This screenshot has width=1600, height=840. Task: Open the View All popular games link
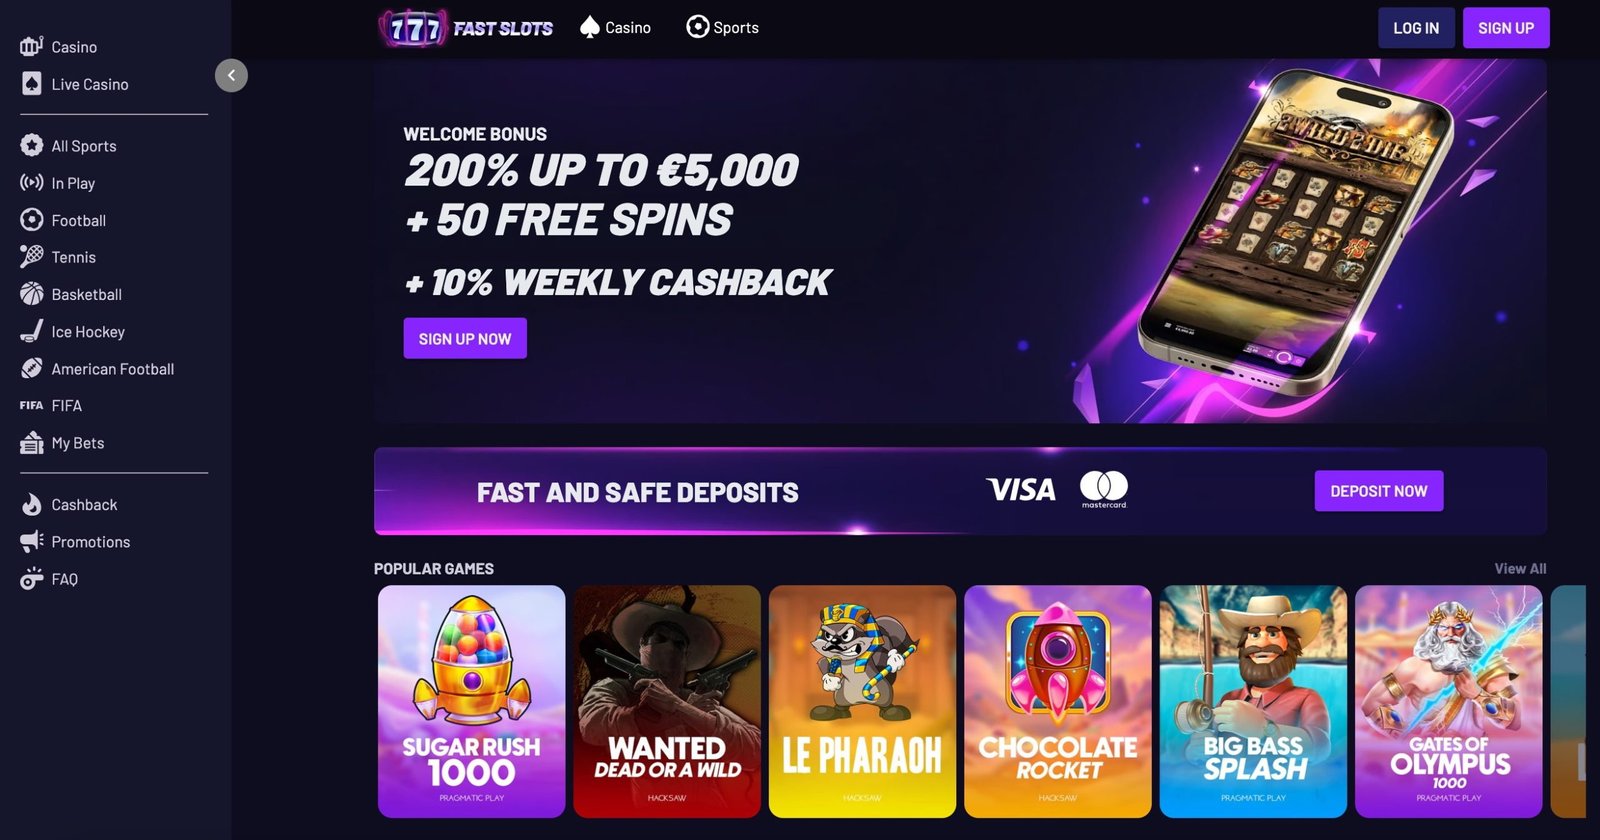(x=1520, y=568)
